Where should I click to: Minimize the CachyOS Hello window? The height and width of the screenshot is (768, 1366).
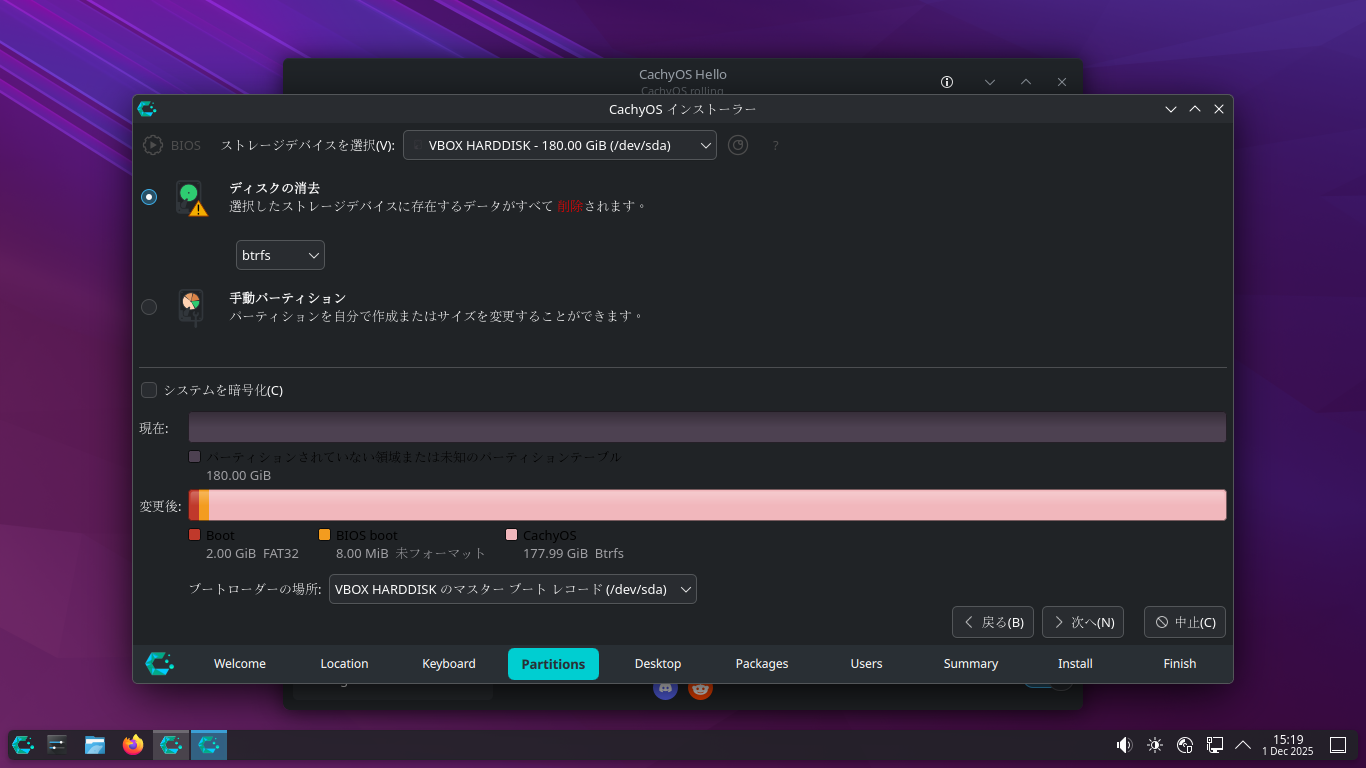(x=990, y=82)
